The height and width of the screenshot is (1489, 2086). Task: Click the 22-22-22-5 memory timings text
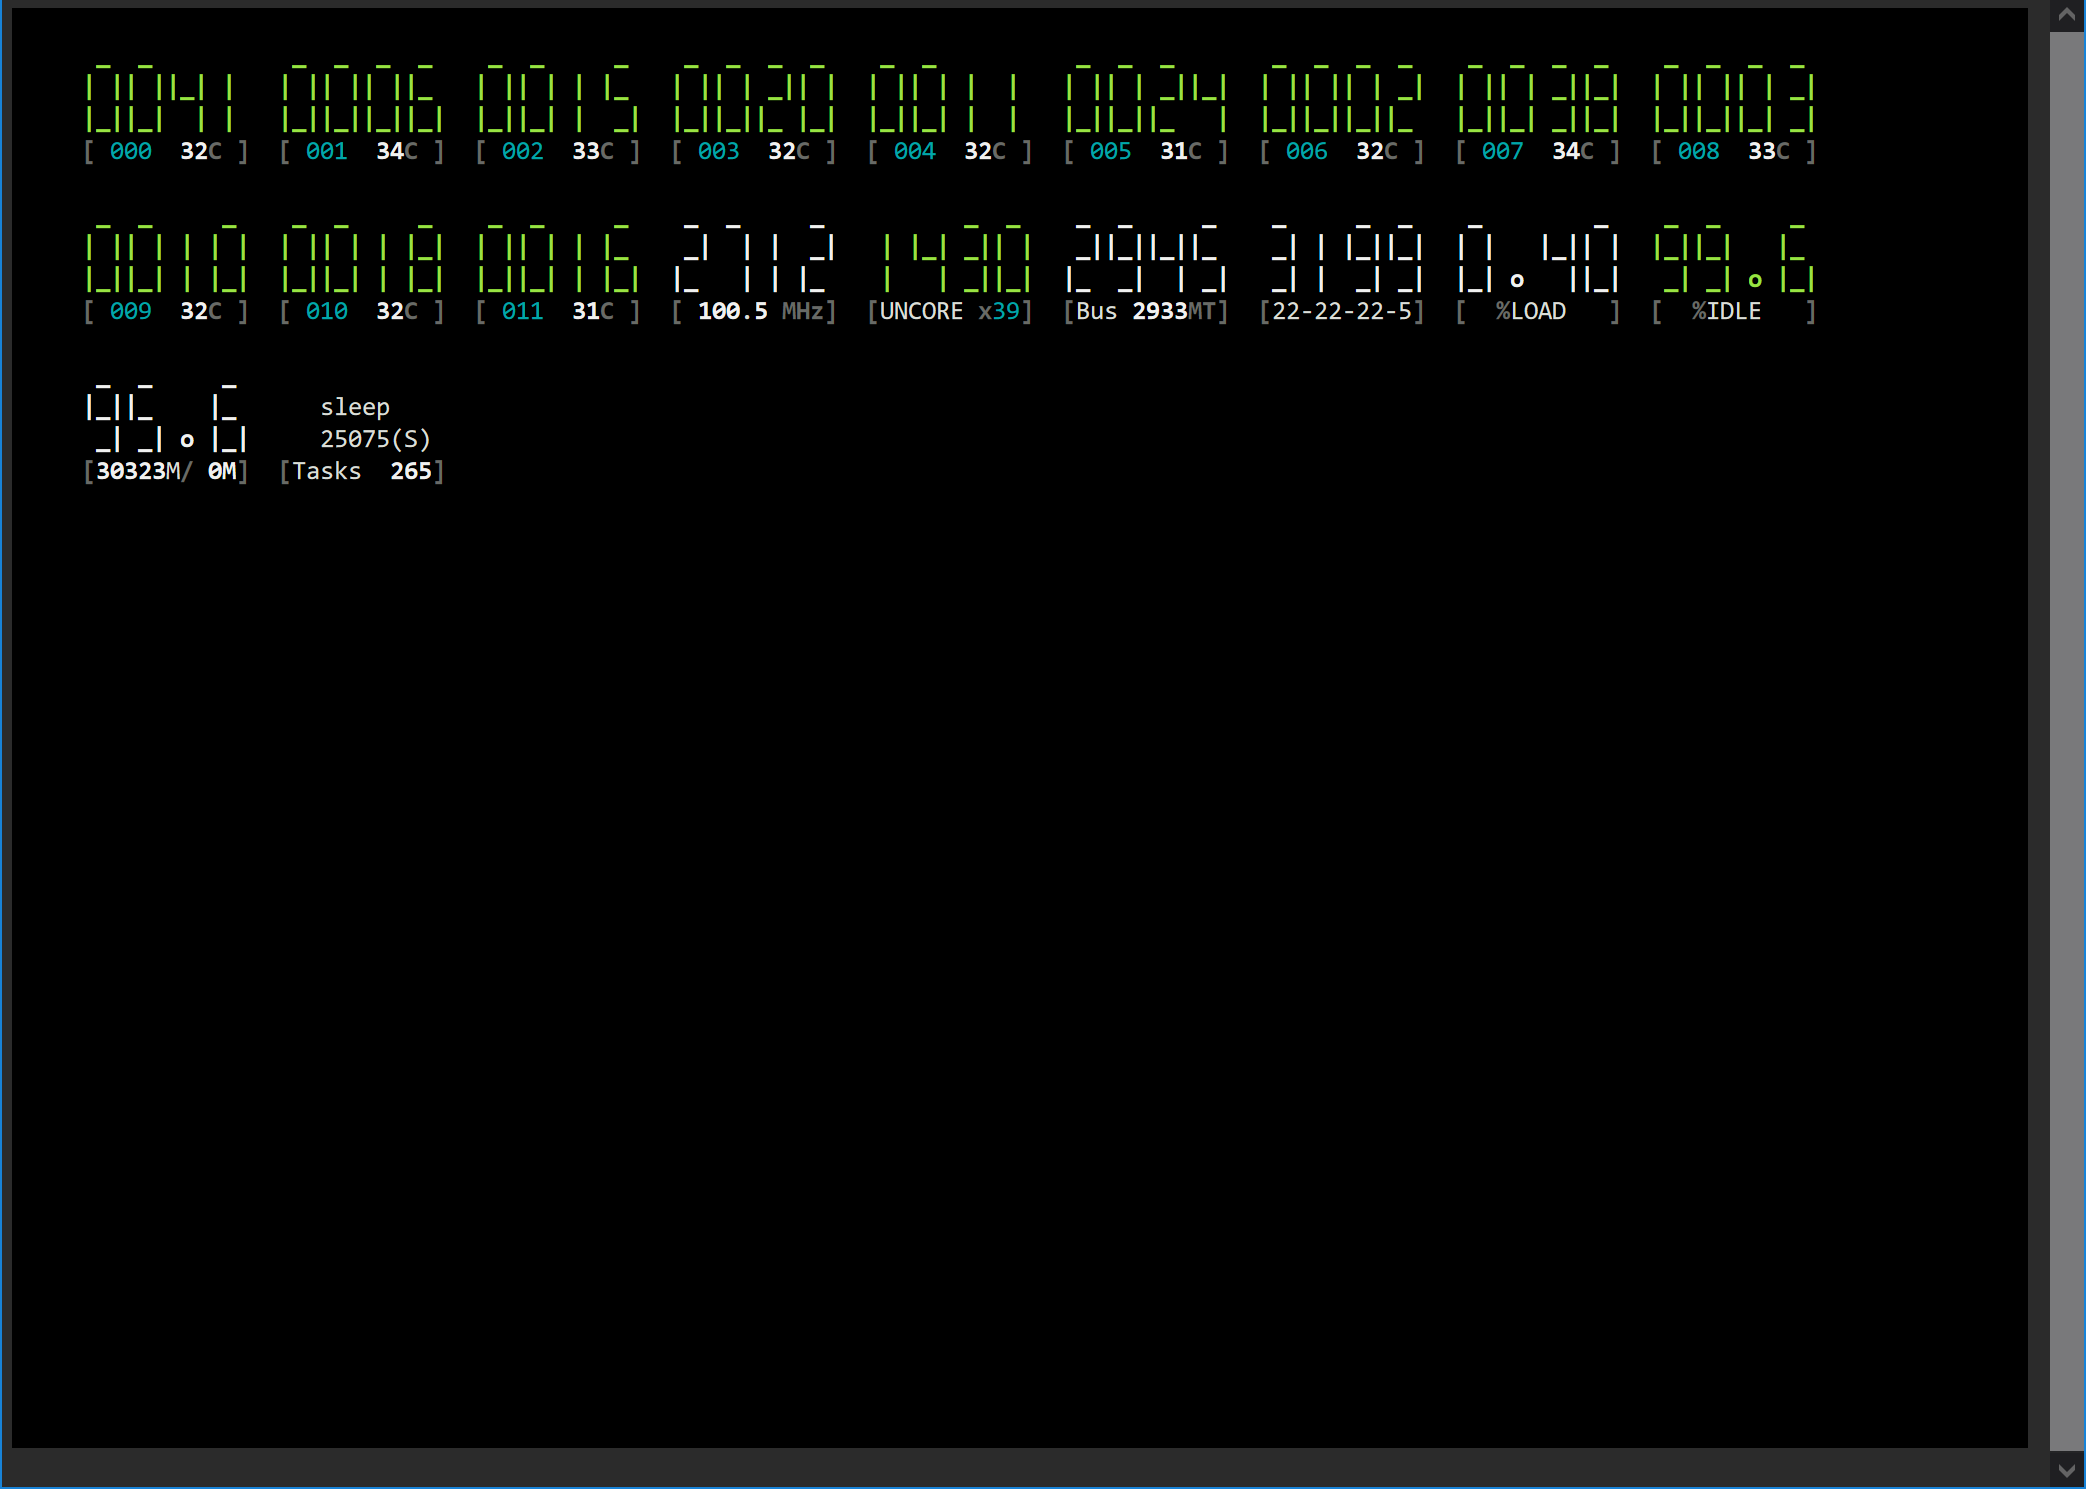[1342, 311]
